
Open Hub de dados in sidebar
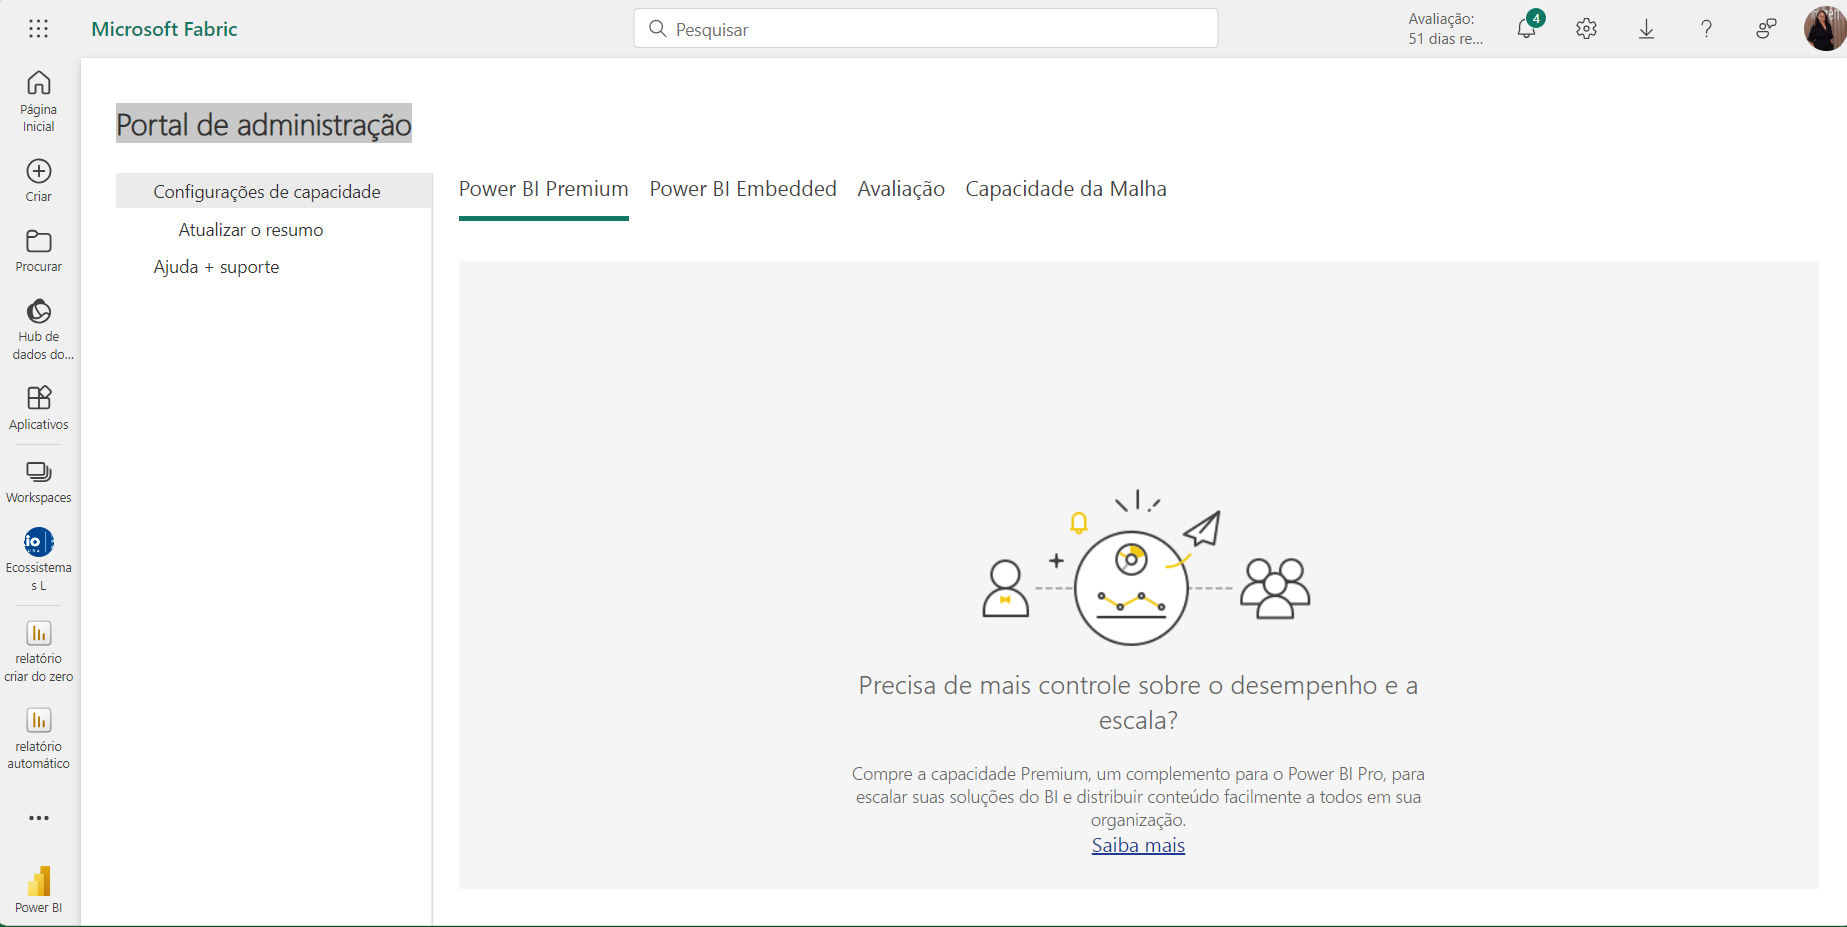[39, 329]
